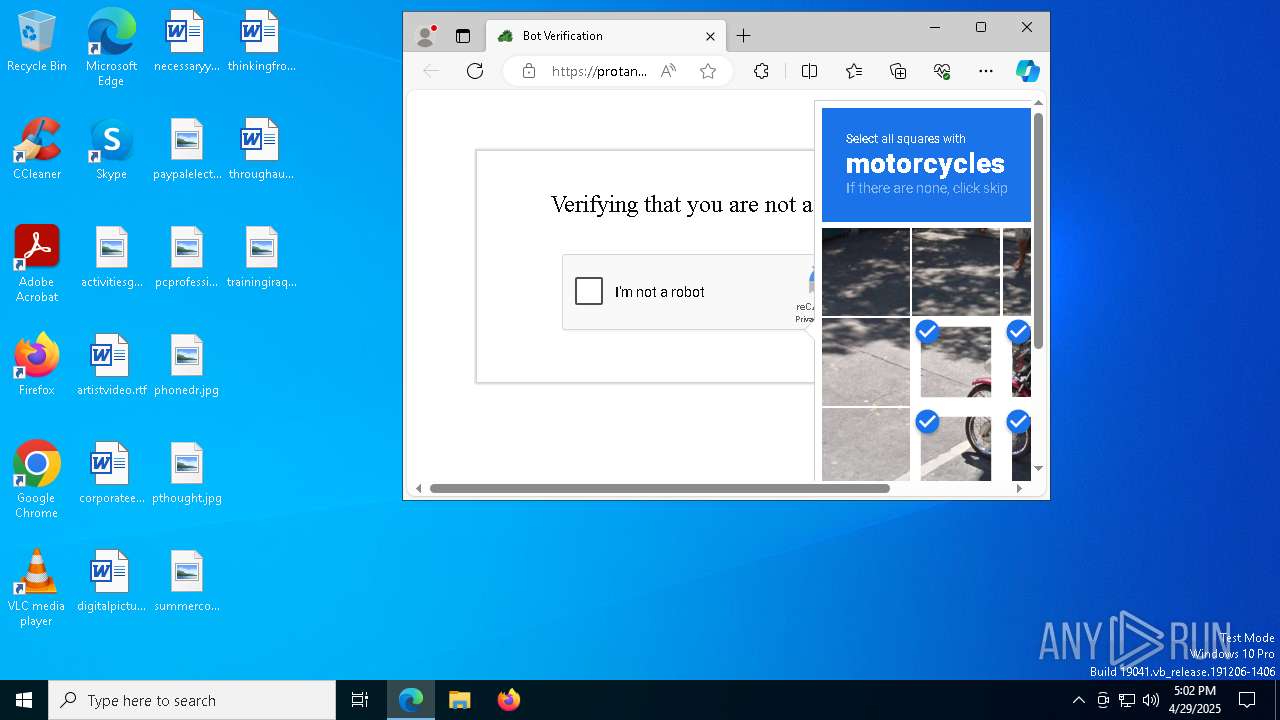The height and width of the screenshot is (720, 1280).
Task: Check the I'm not a robot box
Action: 589,291
